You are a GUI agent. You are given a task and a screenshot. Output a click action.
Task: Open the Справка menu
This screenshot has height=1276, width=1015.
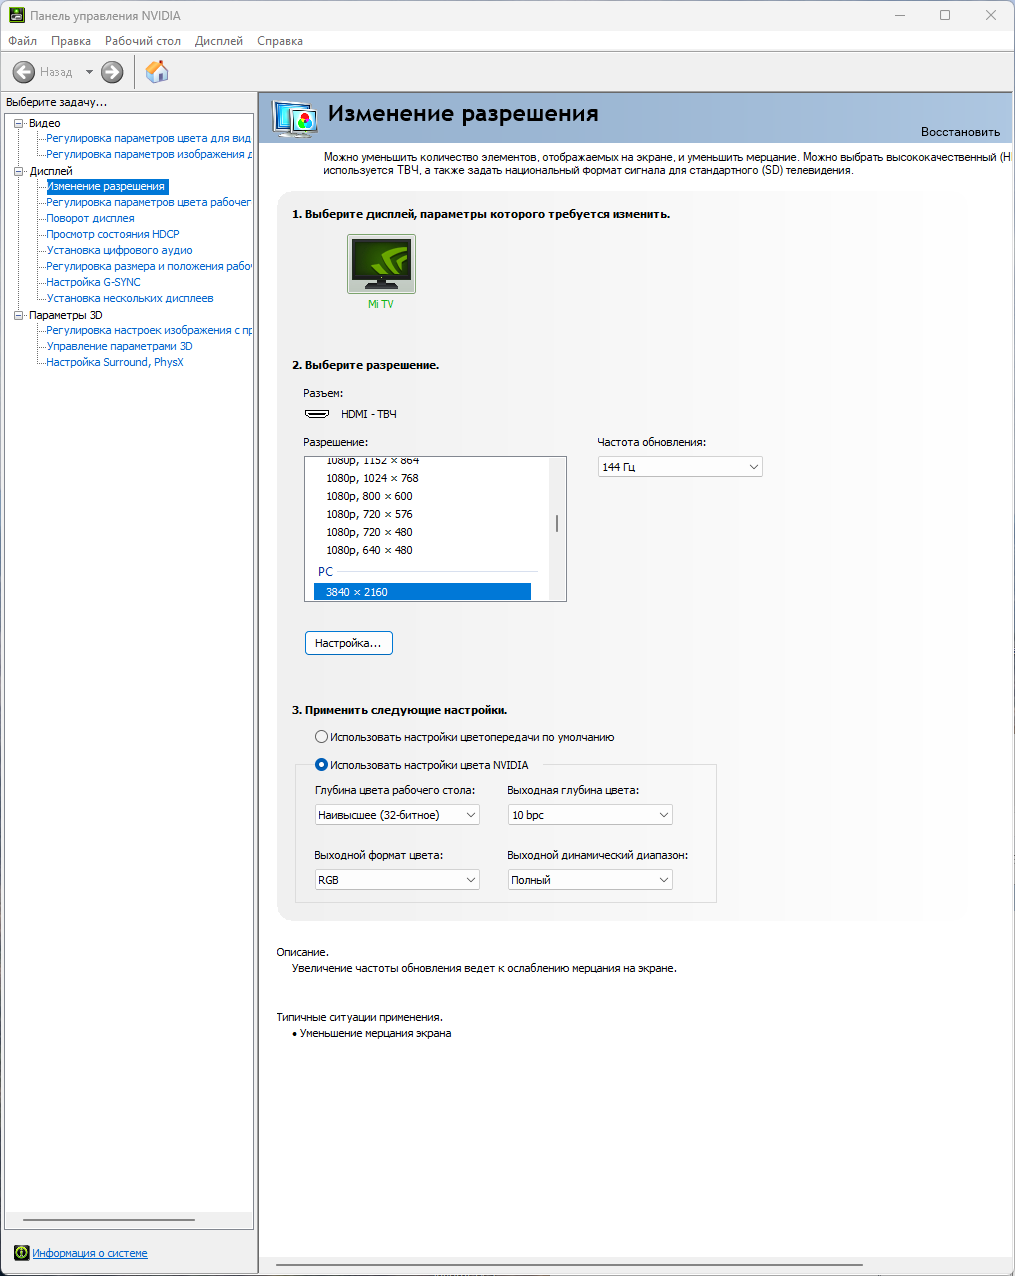tap(280, 41)
